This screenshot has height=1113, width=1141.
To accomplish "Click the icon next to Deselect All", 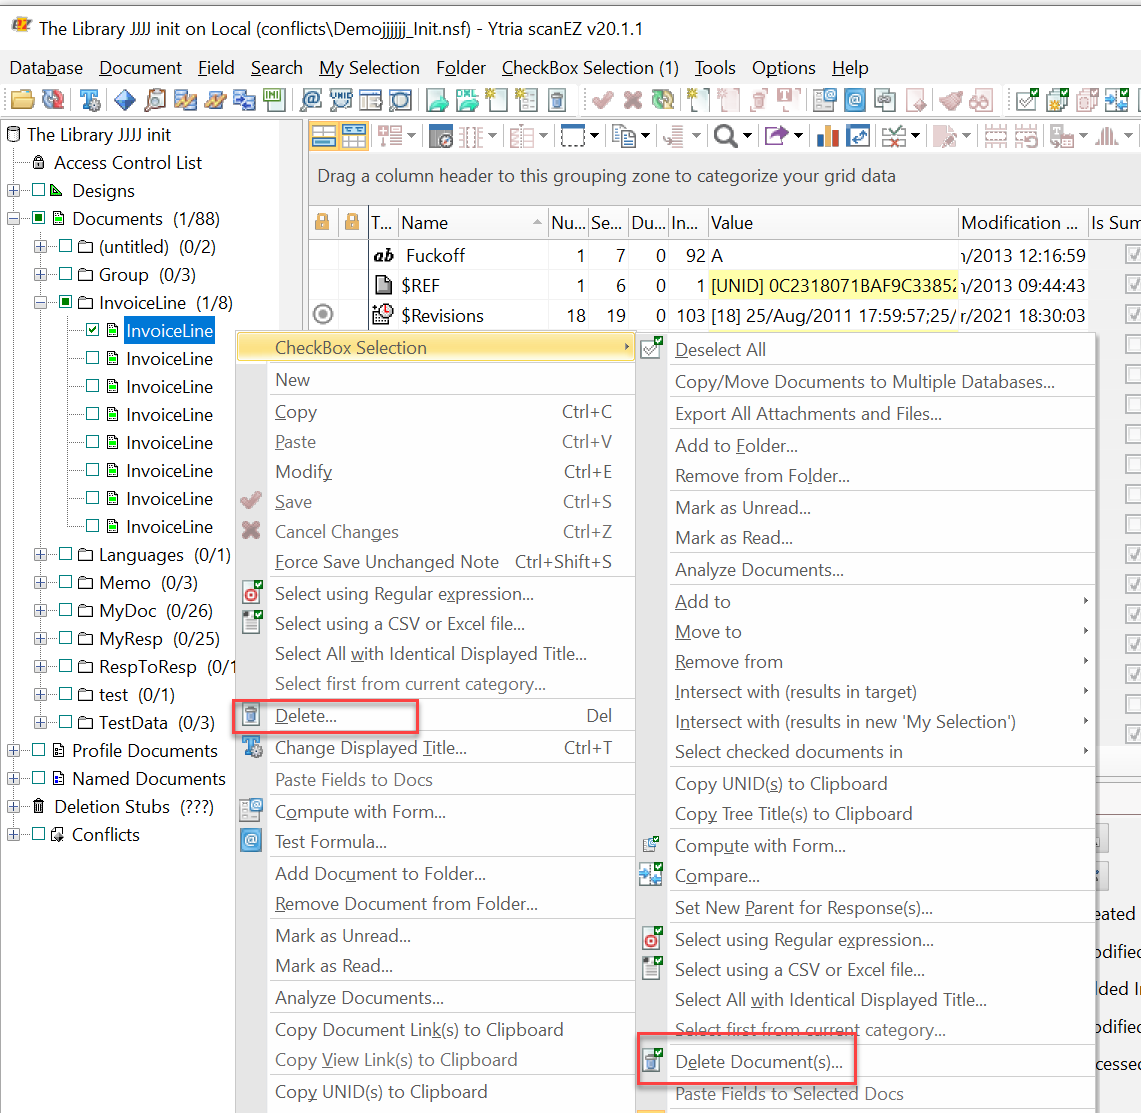I will (651, 349).
